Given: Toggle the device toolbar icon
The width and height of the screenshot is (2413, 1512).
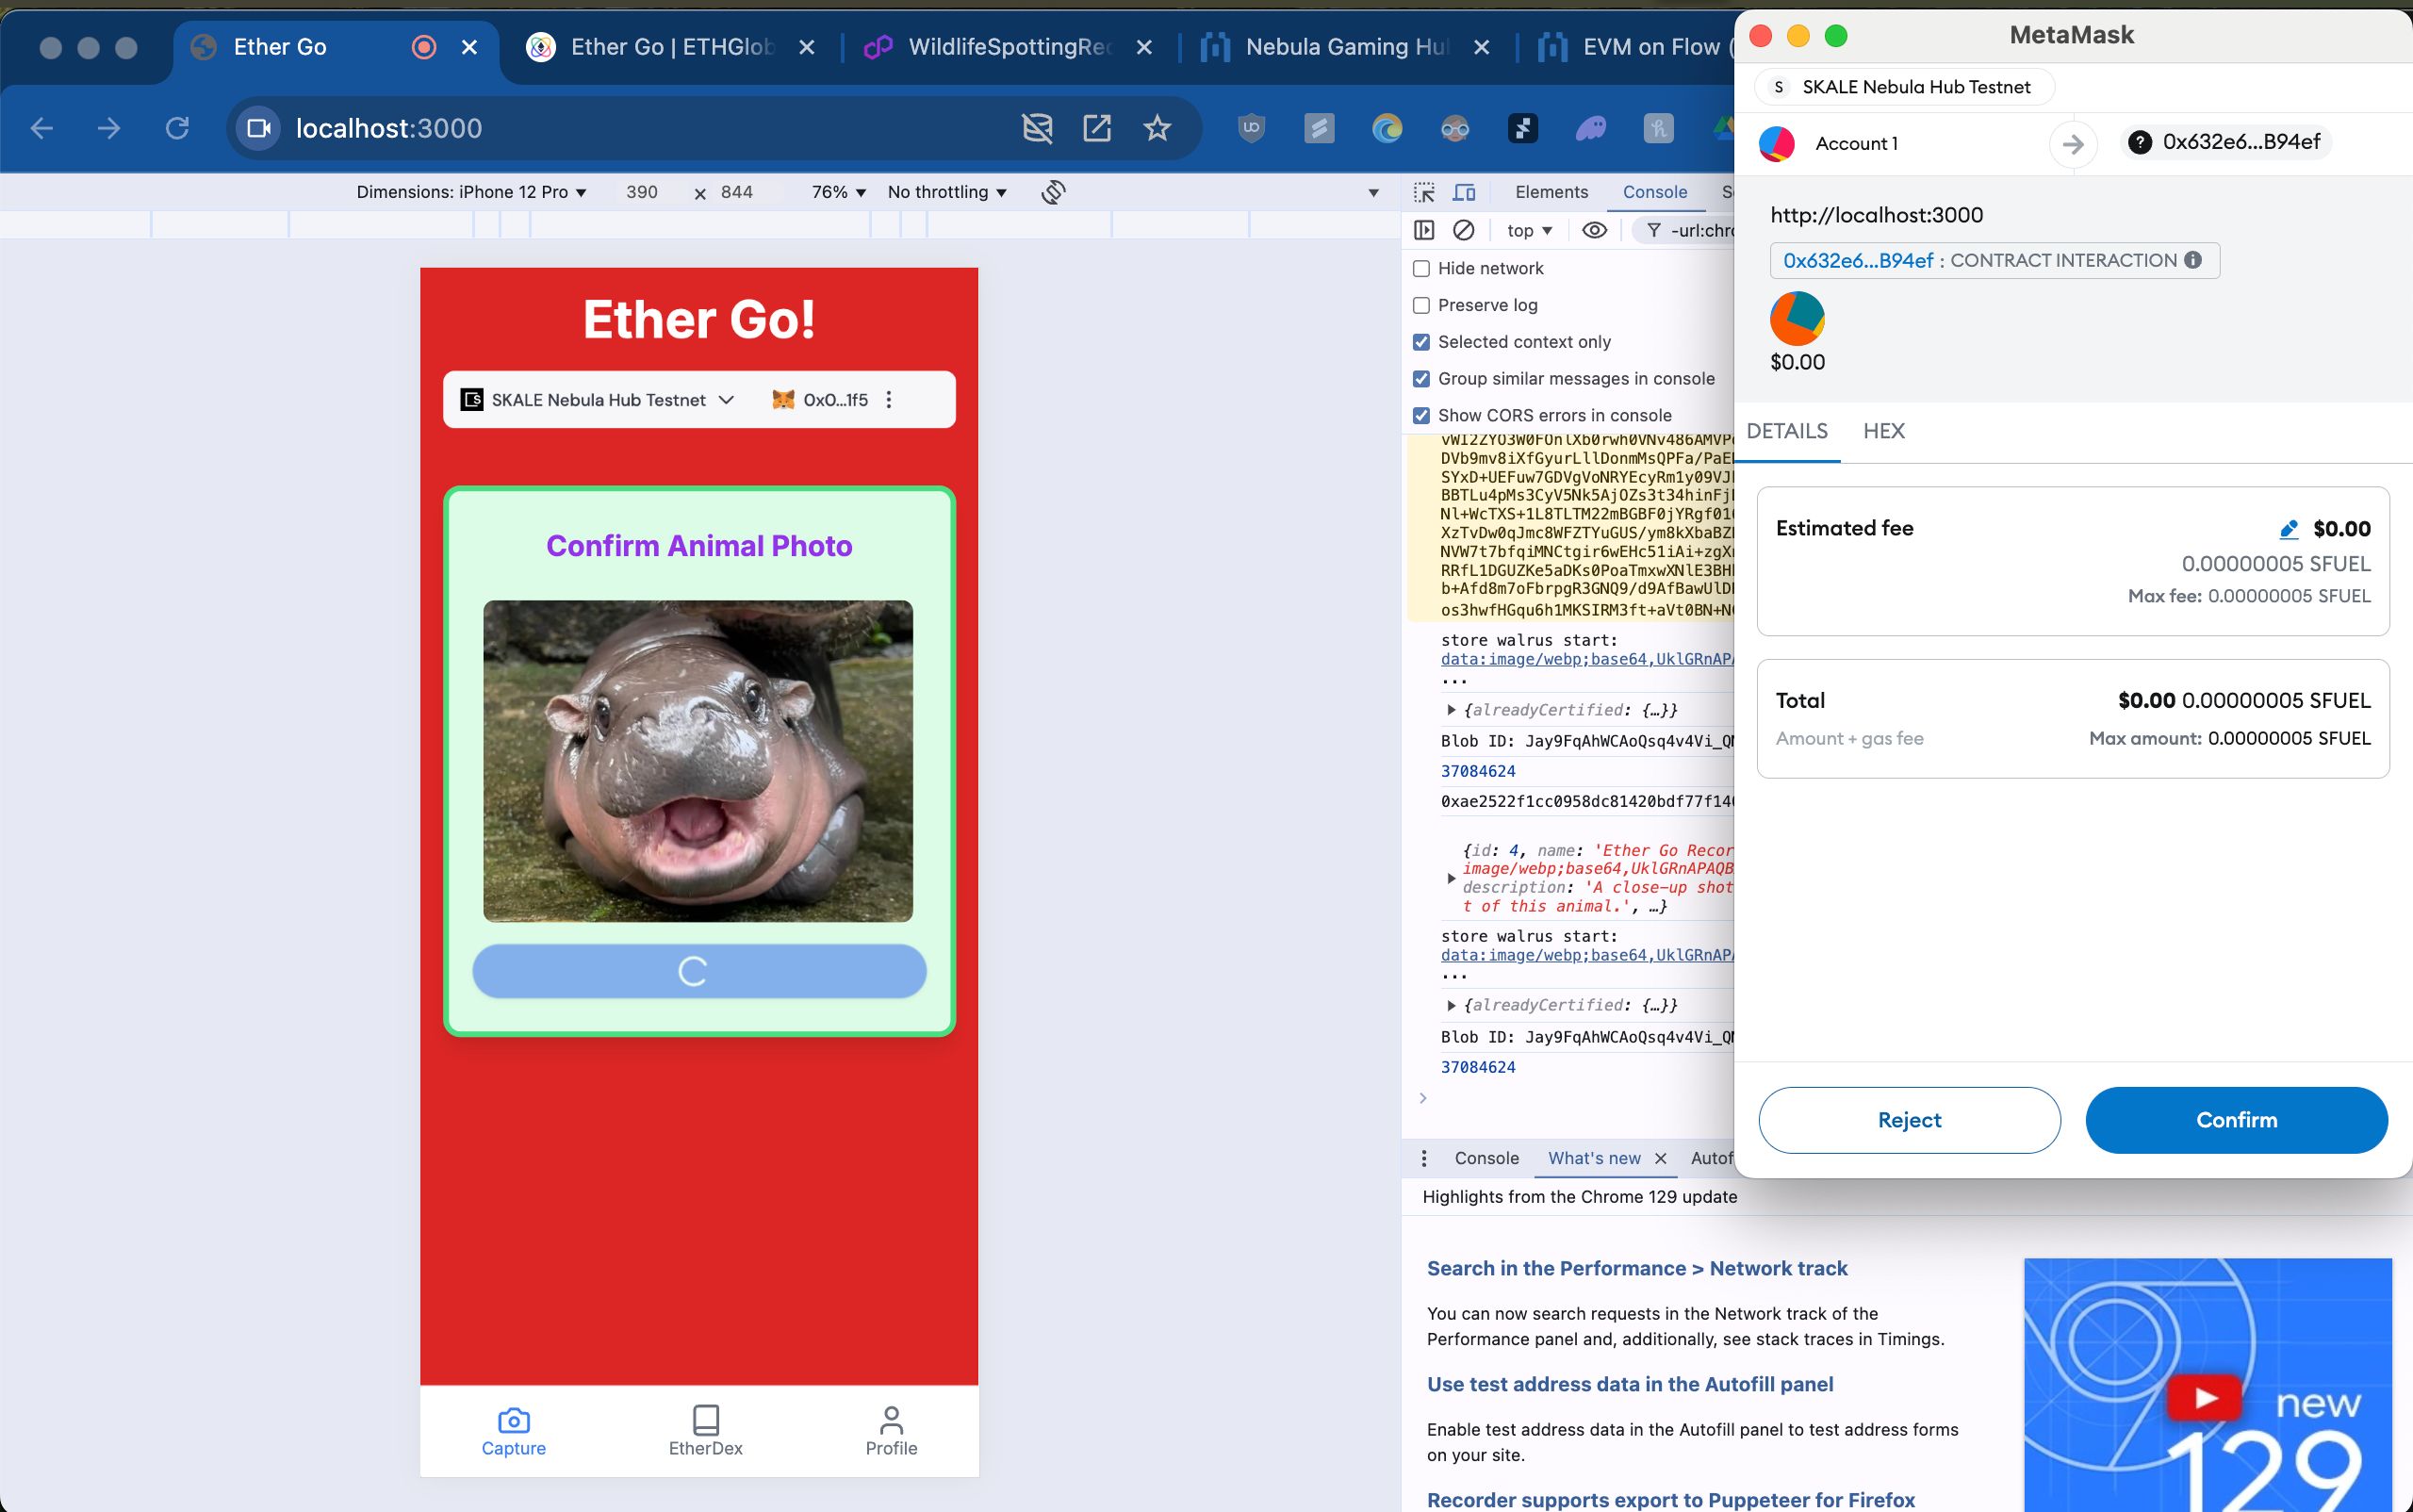Looking at the screenshot, I should (x=1464, y=192).
